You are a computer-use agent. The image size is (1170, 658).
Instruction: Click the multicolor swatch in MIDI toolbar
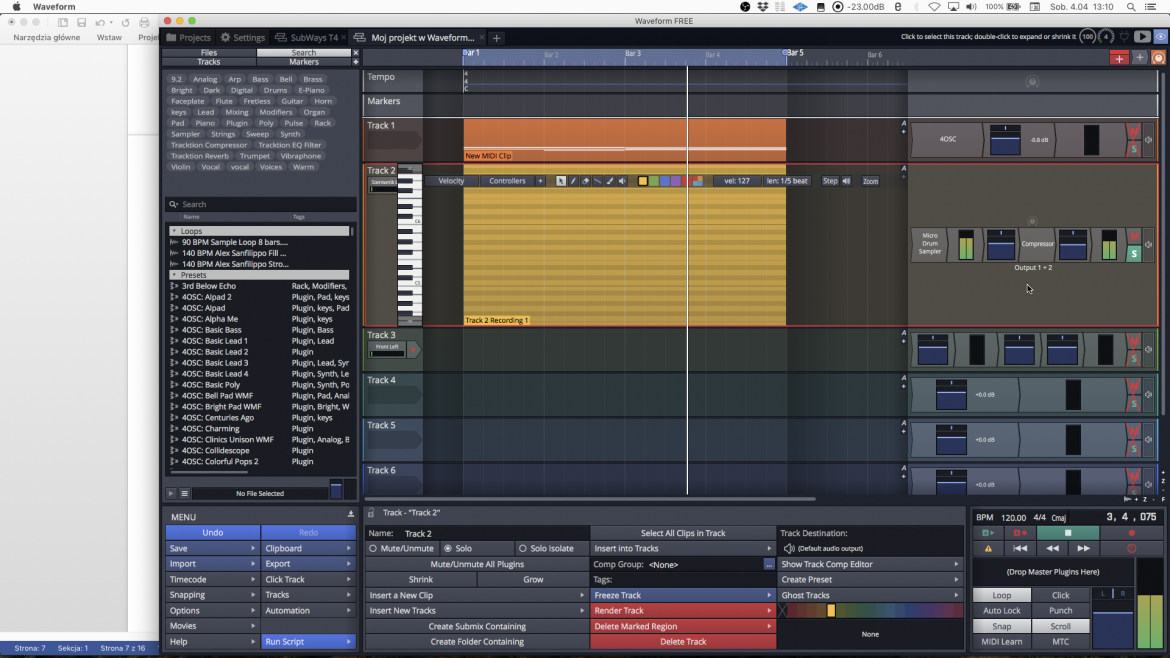(698, 181)
